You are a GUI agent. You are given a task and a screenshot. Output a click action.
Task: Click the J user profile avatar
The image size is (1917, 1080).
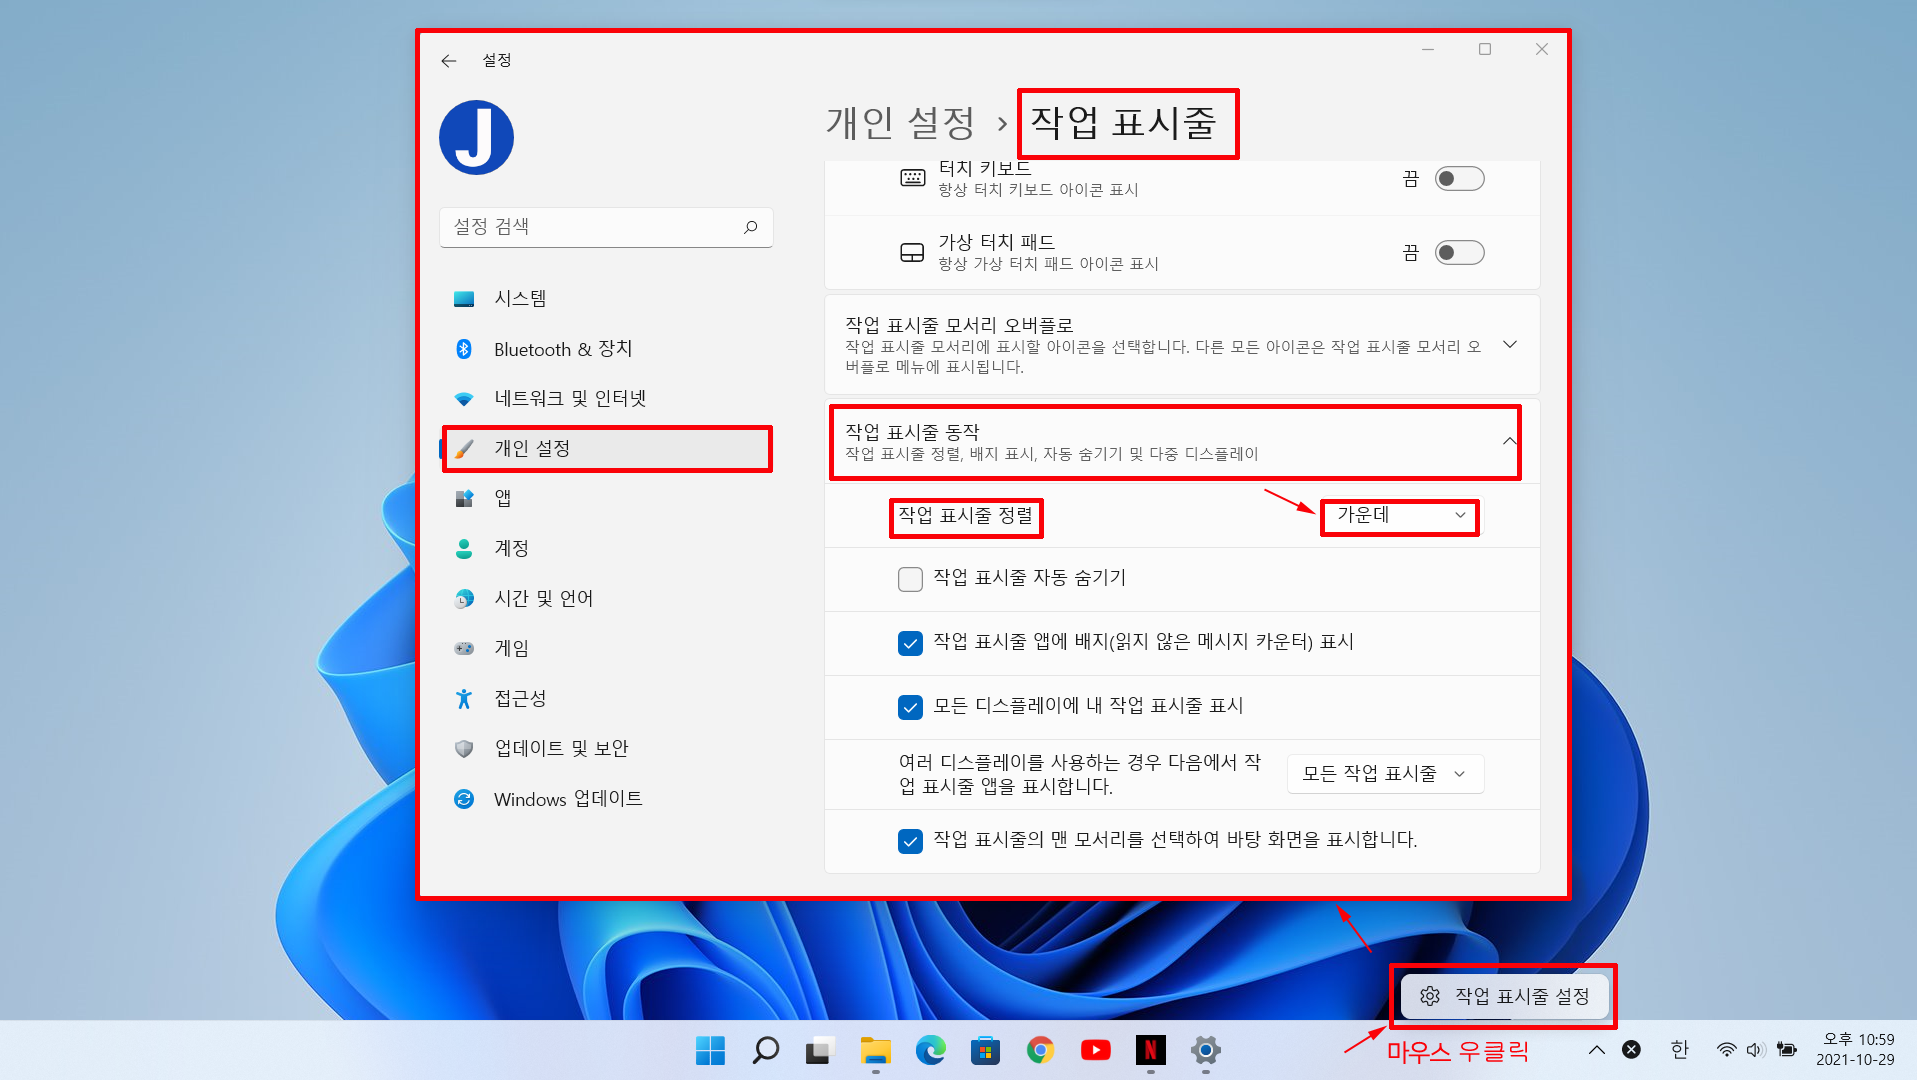coord(476,137)
